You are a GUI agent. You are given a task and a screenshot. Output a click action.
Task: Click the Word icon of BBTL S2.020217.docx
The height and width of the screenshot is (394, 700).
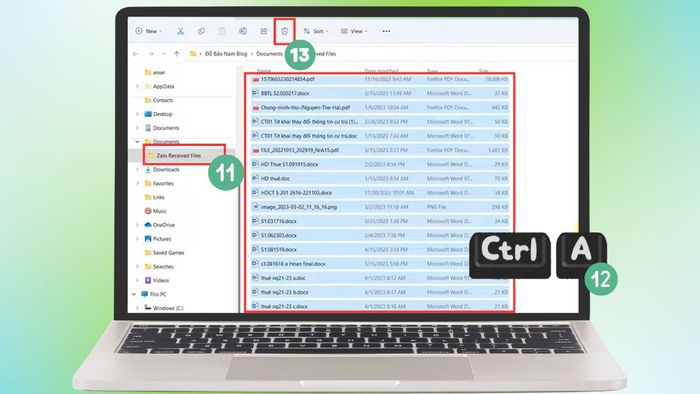[255, 93]
